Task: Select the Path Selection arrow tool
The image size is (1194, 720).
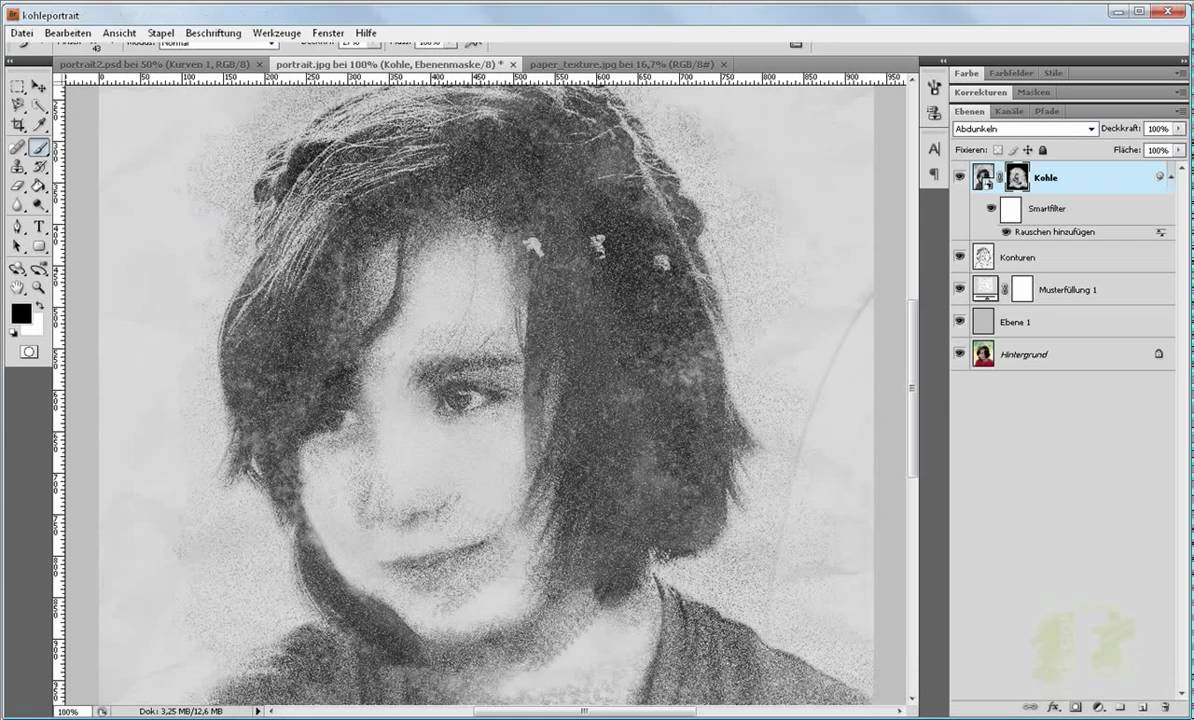Action: (x=18, y=246)
